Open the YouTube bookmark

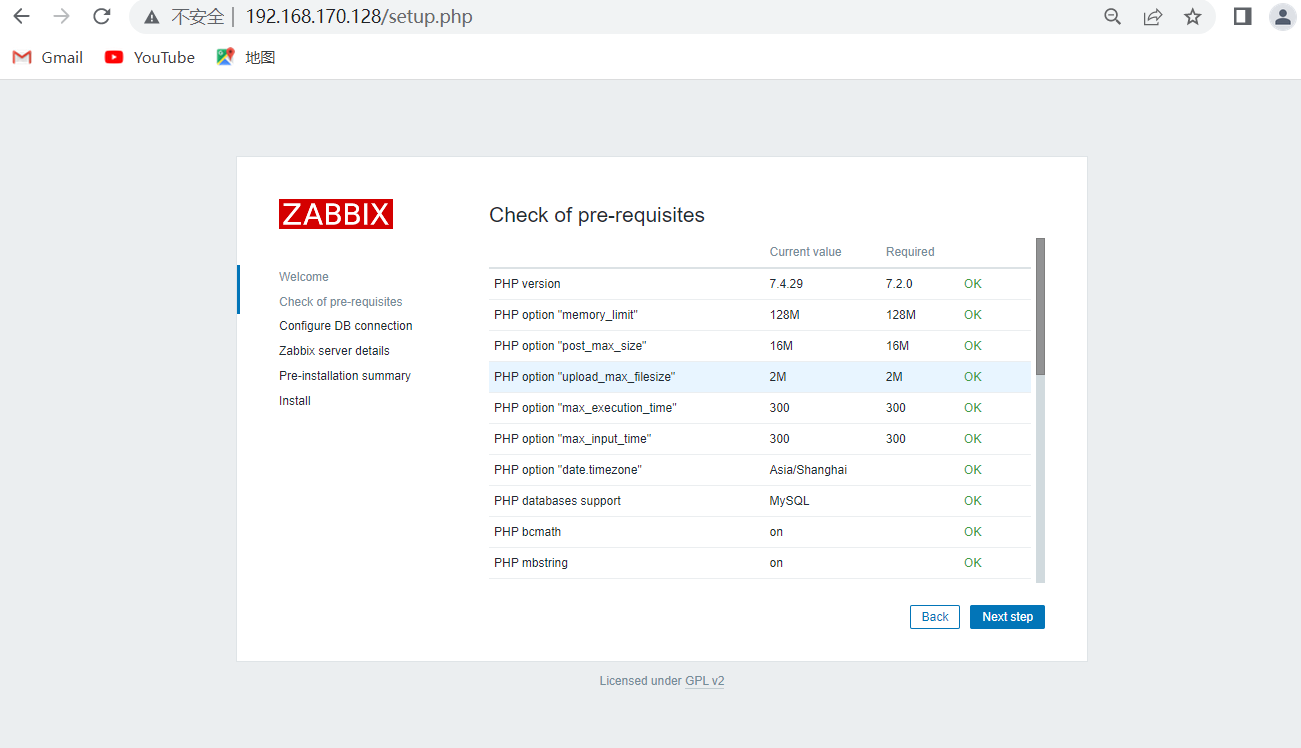pos(150,58)
